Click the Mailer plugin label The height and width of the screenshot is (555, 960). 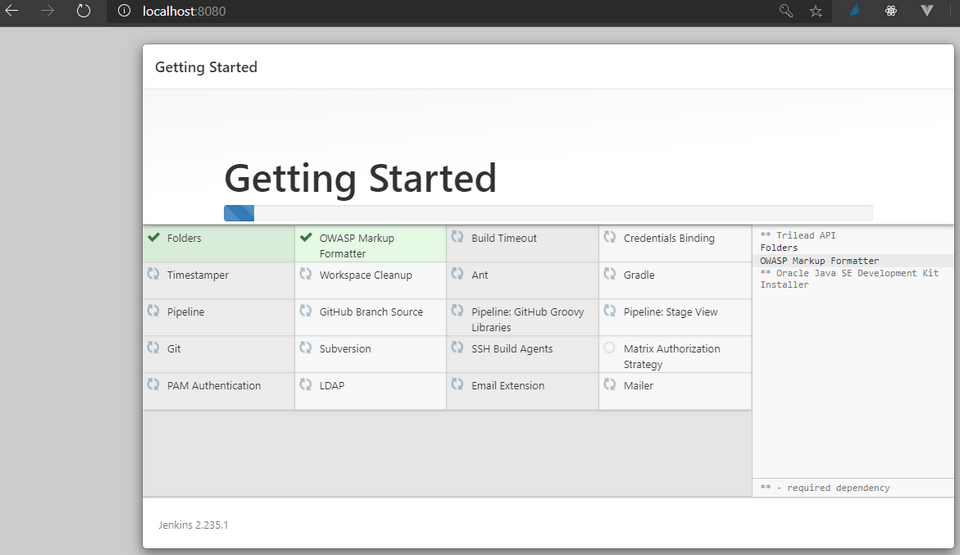[639, 385]
